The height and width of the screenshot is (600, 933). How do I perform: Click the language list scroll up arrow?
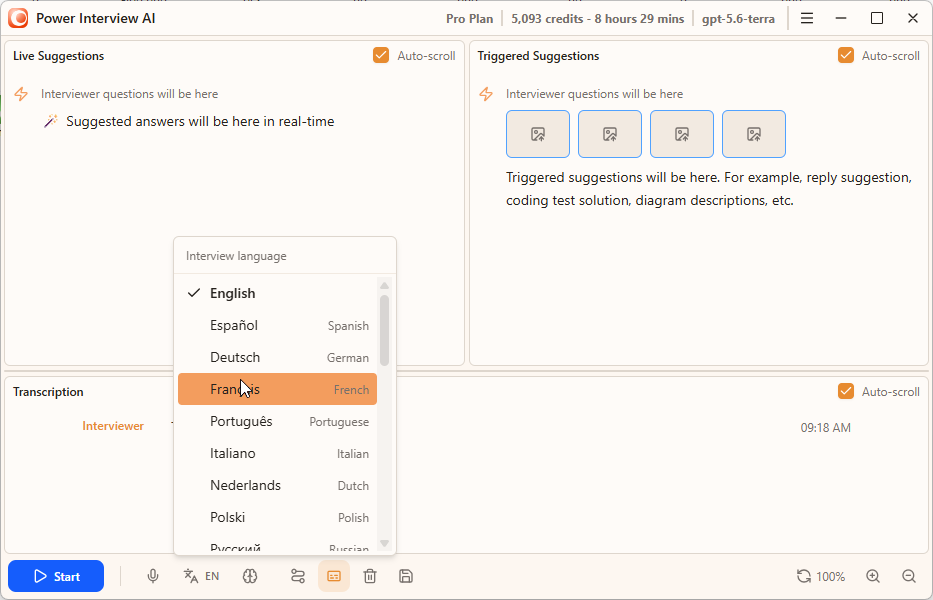pos(384,286)
